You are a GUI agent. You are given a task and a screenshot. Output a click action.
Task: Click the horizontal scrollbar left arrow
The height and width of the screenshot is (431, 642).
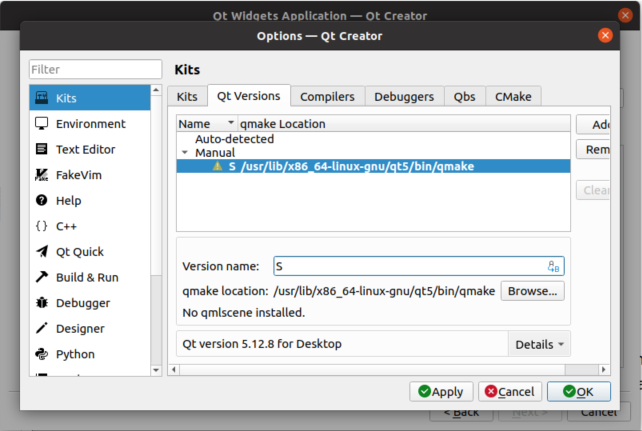click(x=174, y=370)
